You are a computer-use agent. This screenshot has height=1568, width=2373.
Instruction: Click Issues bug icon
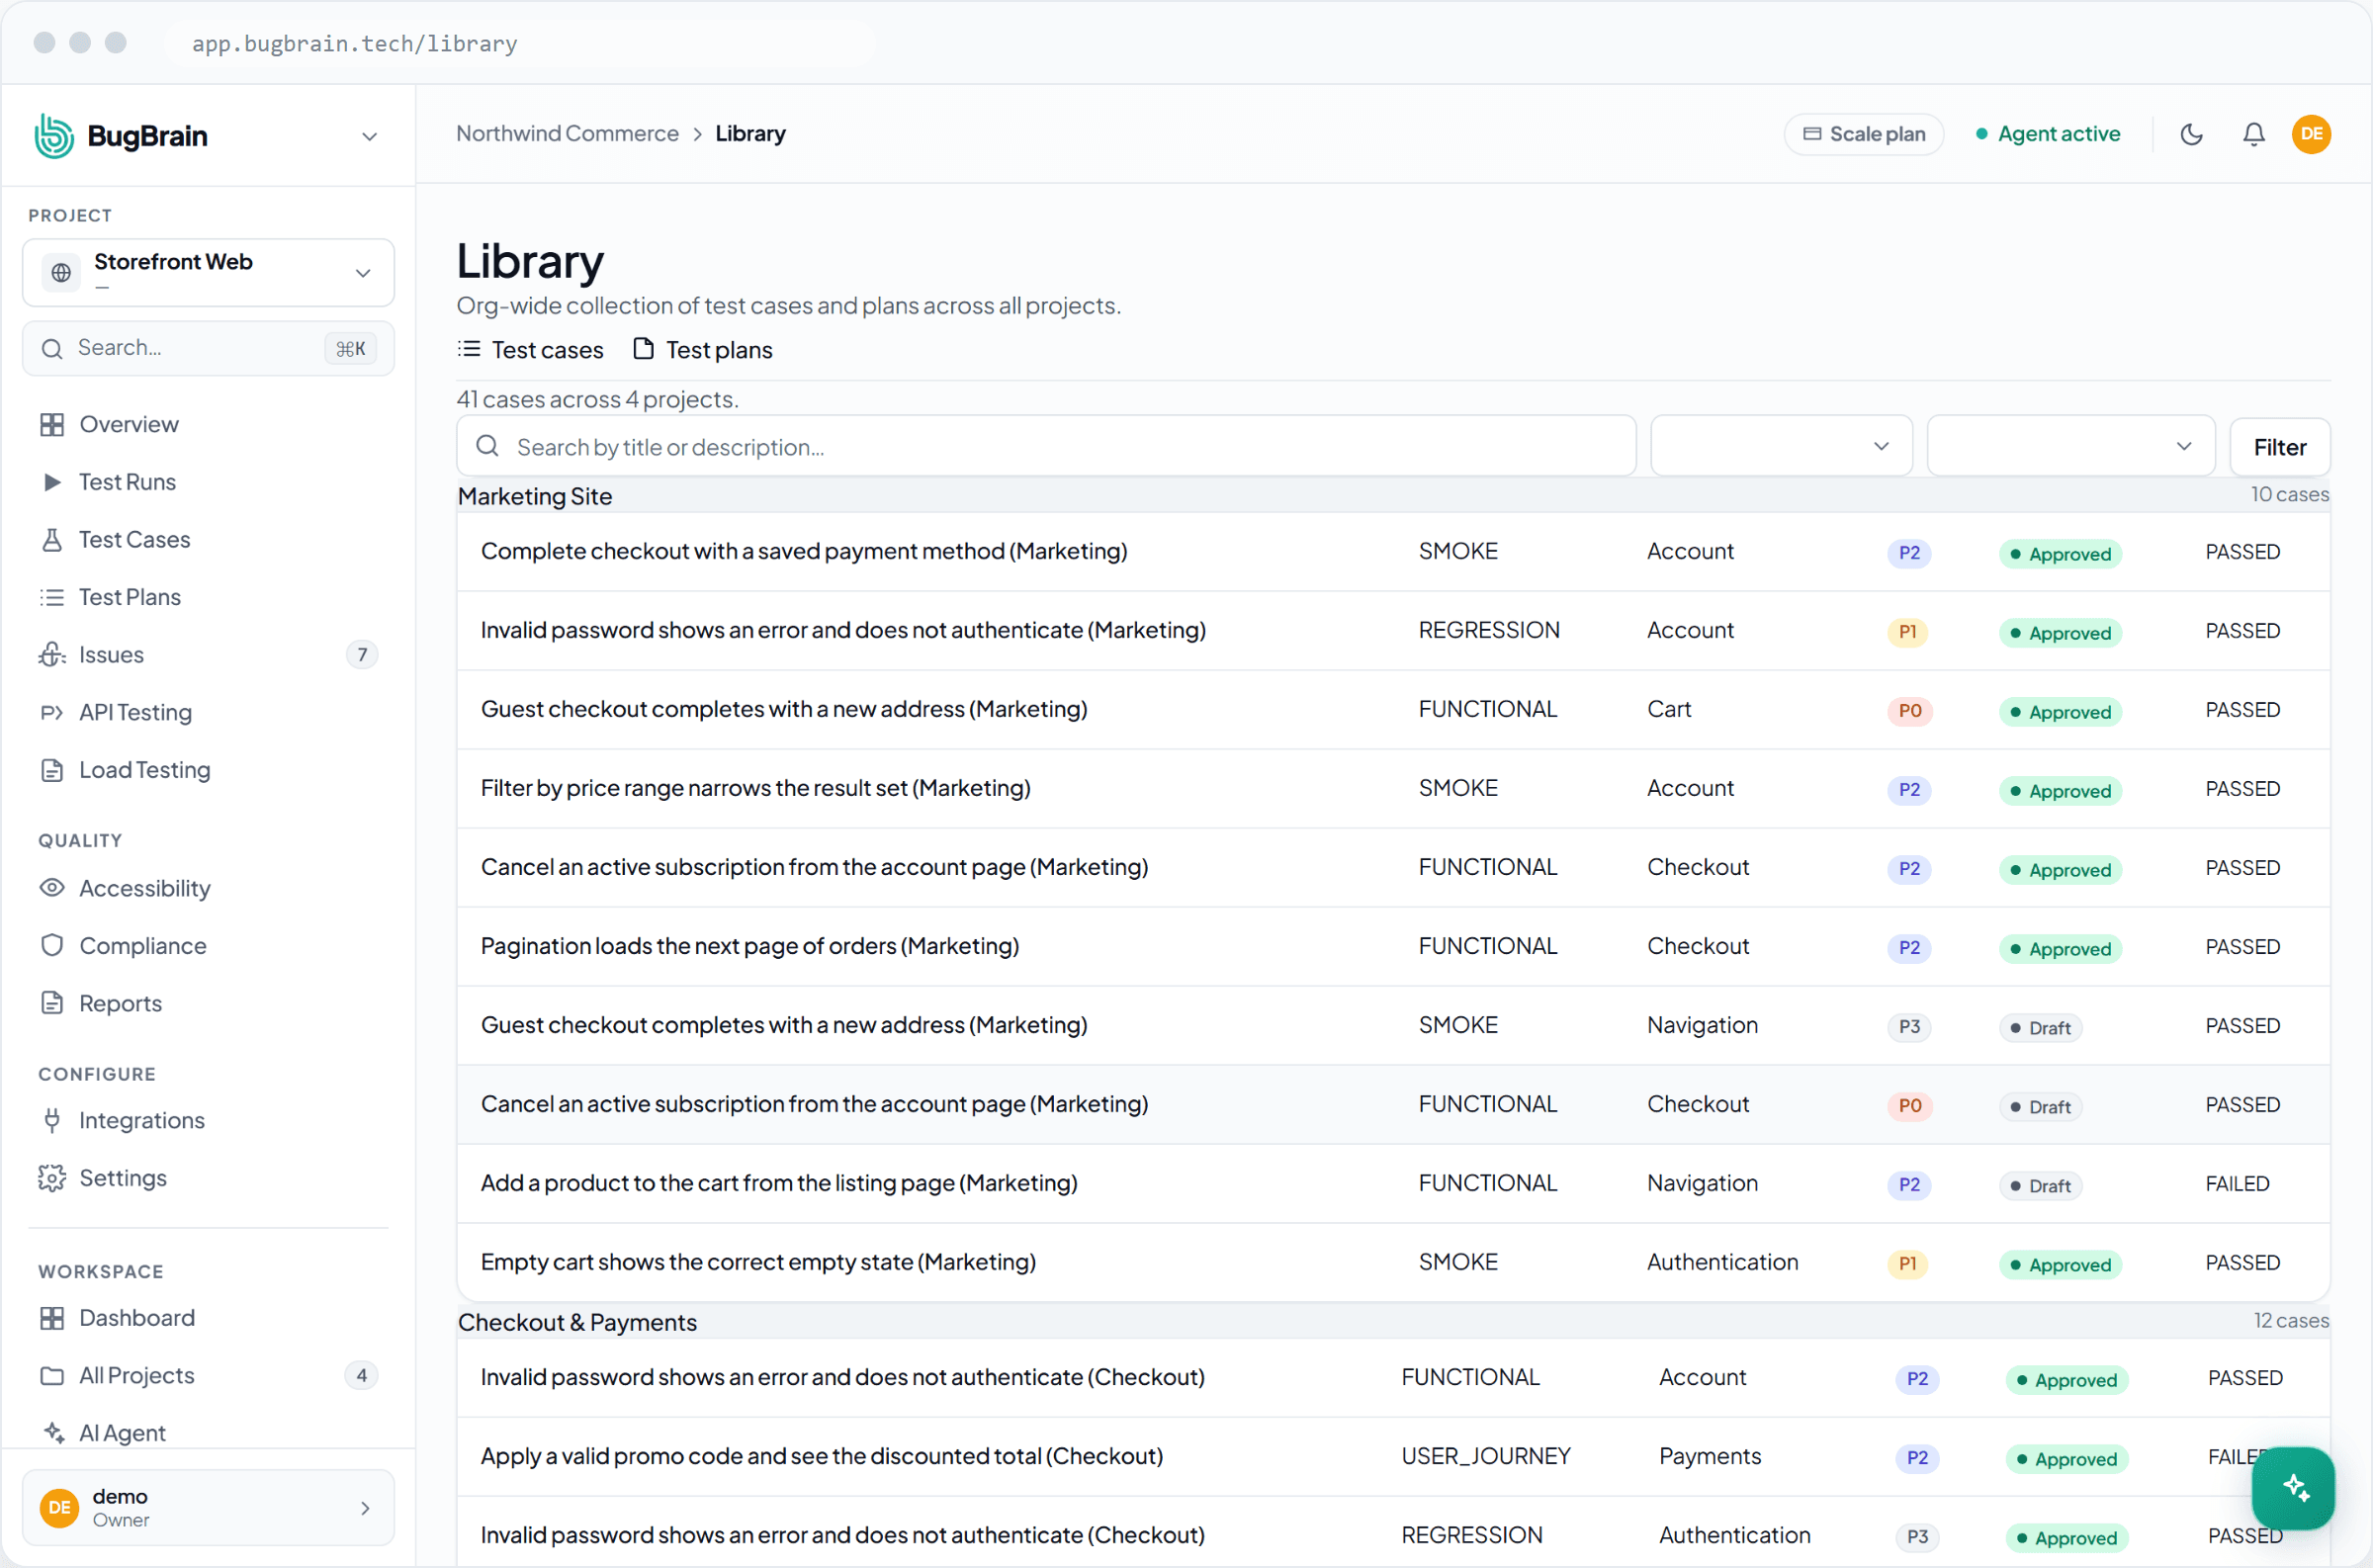point(52,655)
